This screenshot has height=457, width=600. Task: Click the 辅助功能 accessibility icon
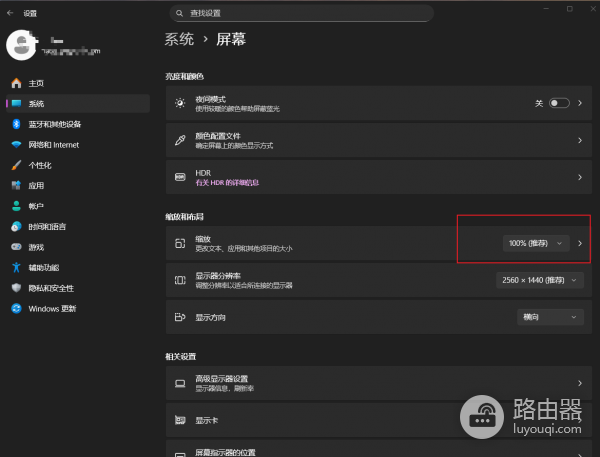pyautogui.click(x=16, y=268)
